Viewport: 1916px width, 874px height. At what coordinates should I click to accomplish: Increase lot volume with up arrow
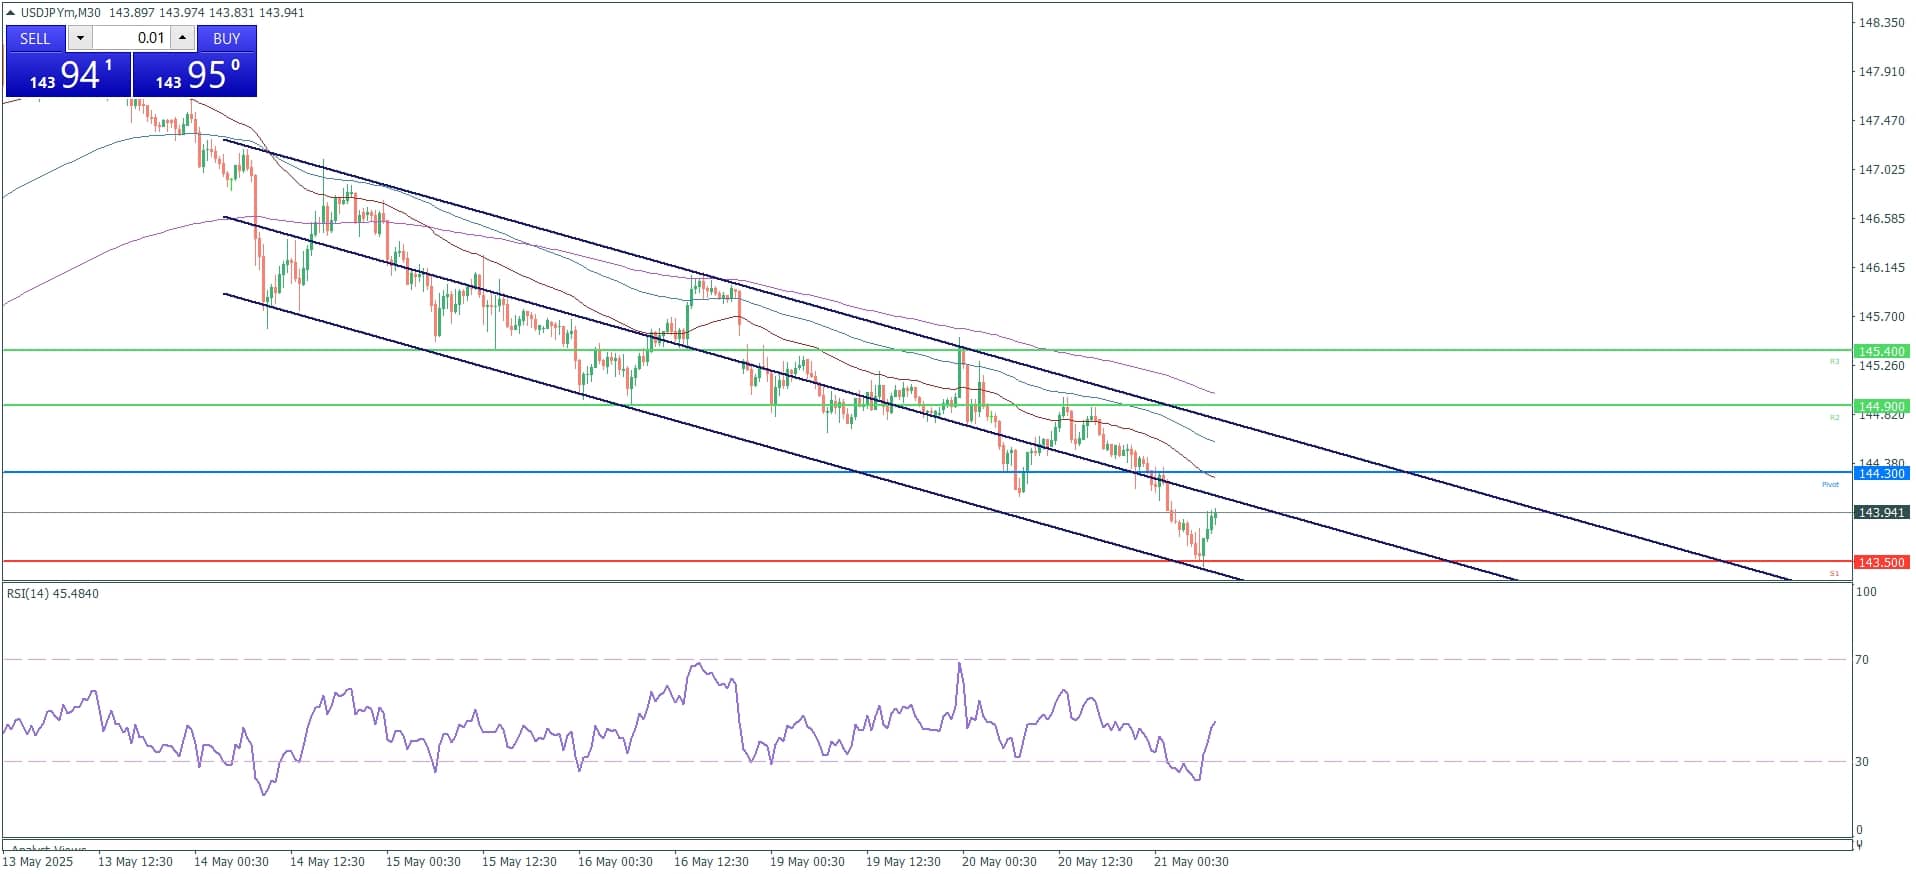182,38
